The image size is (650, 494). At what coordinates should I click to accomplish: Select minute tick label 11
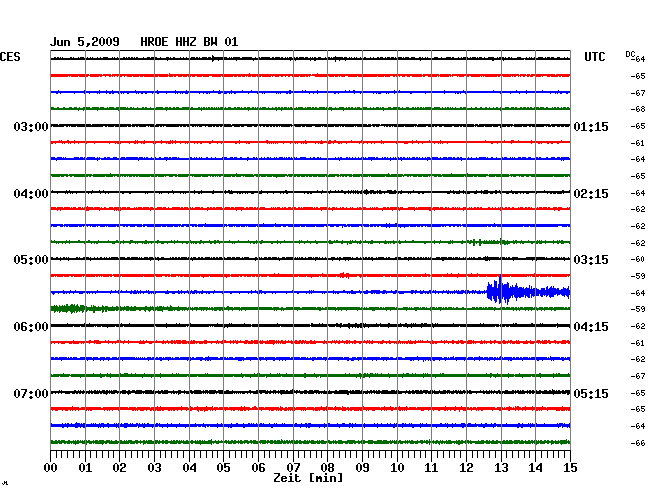click(x=431, y=467)
